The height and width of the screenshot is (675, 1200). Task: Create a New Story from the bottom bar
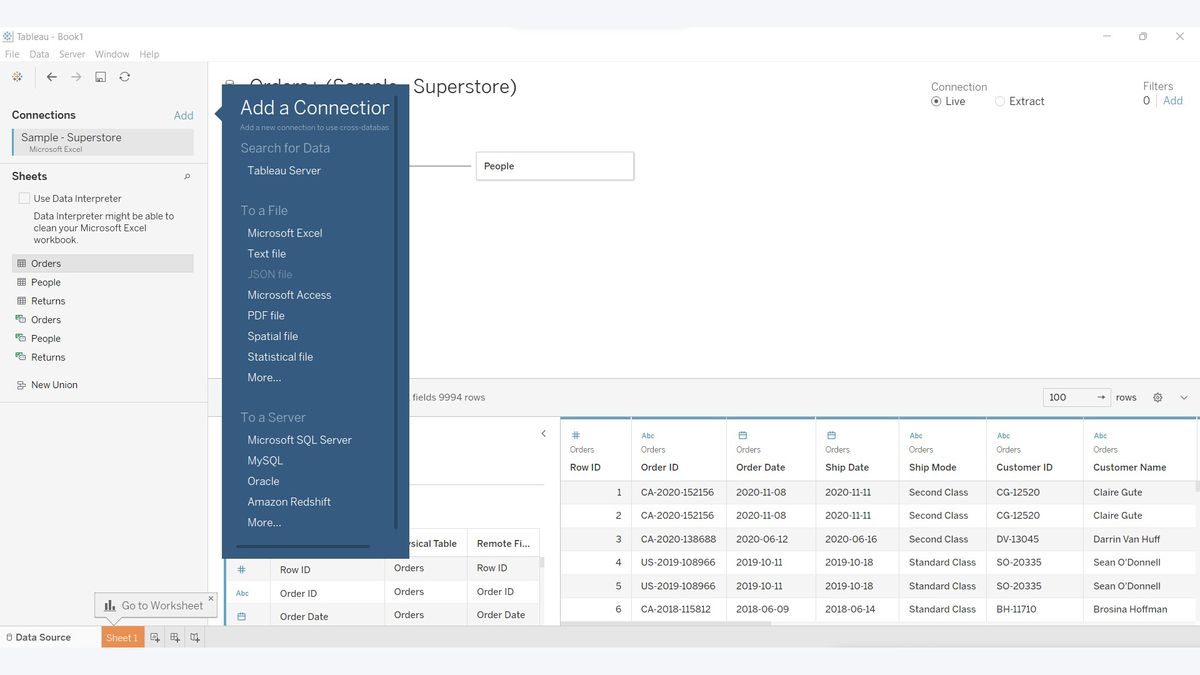(x=194, y=637)
